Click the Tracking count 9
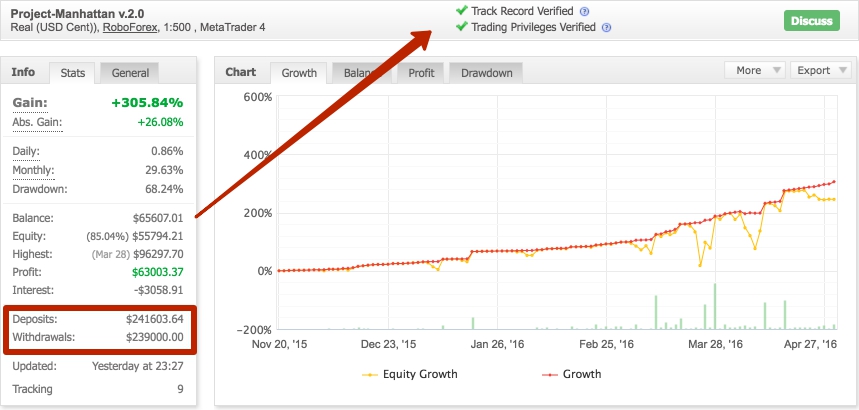This screenshot has height=410, width=859. pos(180,389)
